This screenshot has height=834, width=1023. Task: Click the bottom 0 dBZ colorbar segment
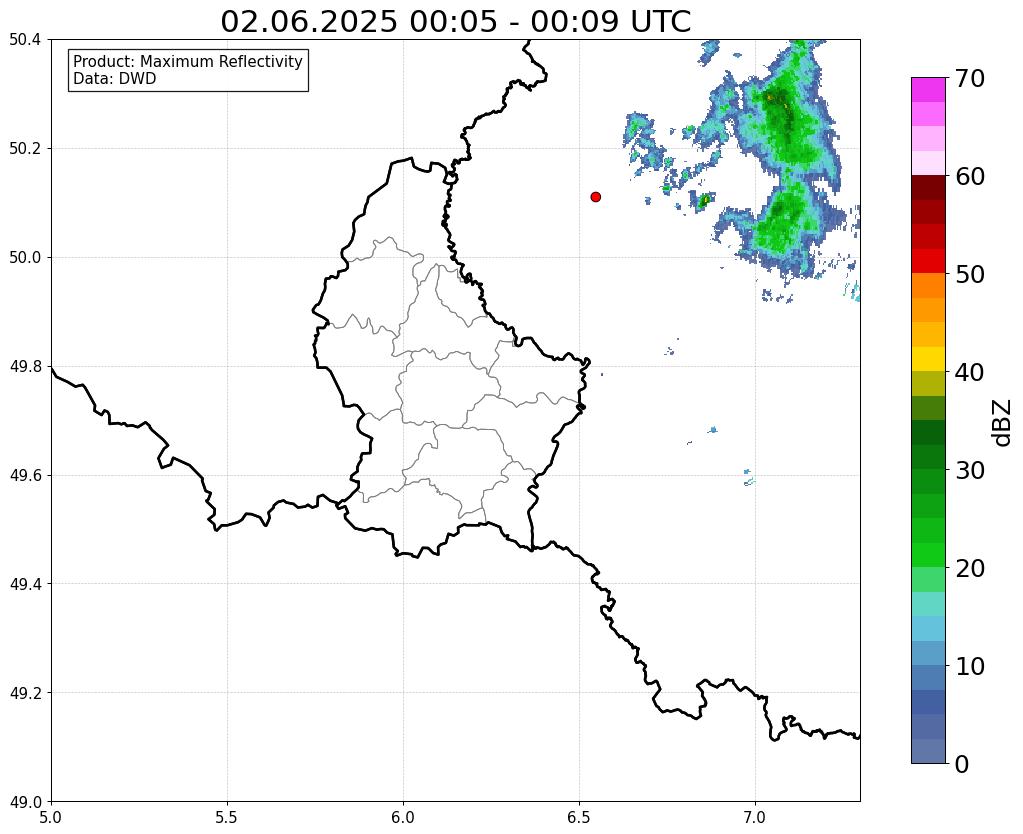(x=928, y=750)
